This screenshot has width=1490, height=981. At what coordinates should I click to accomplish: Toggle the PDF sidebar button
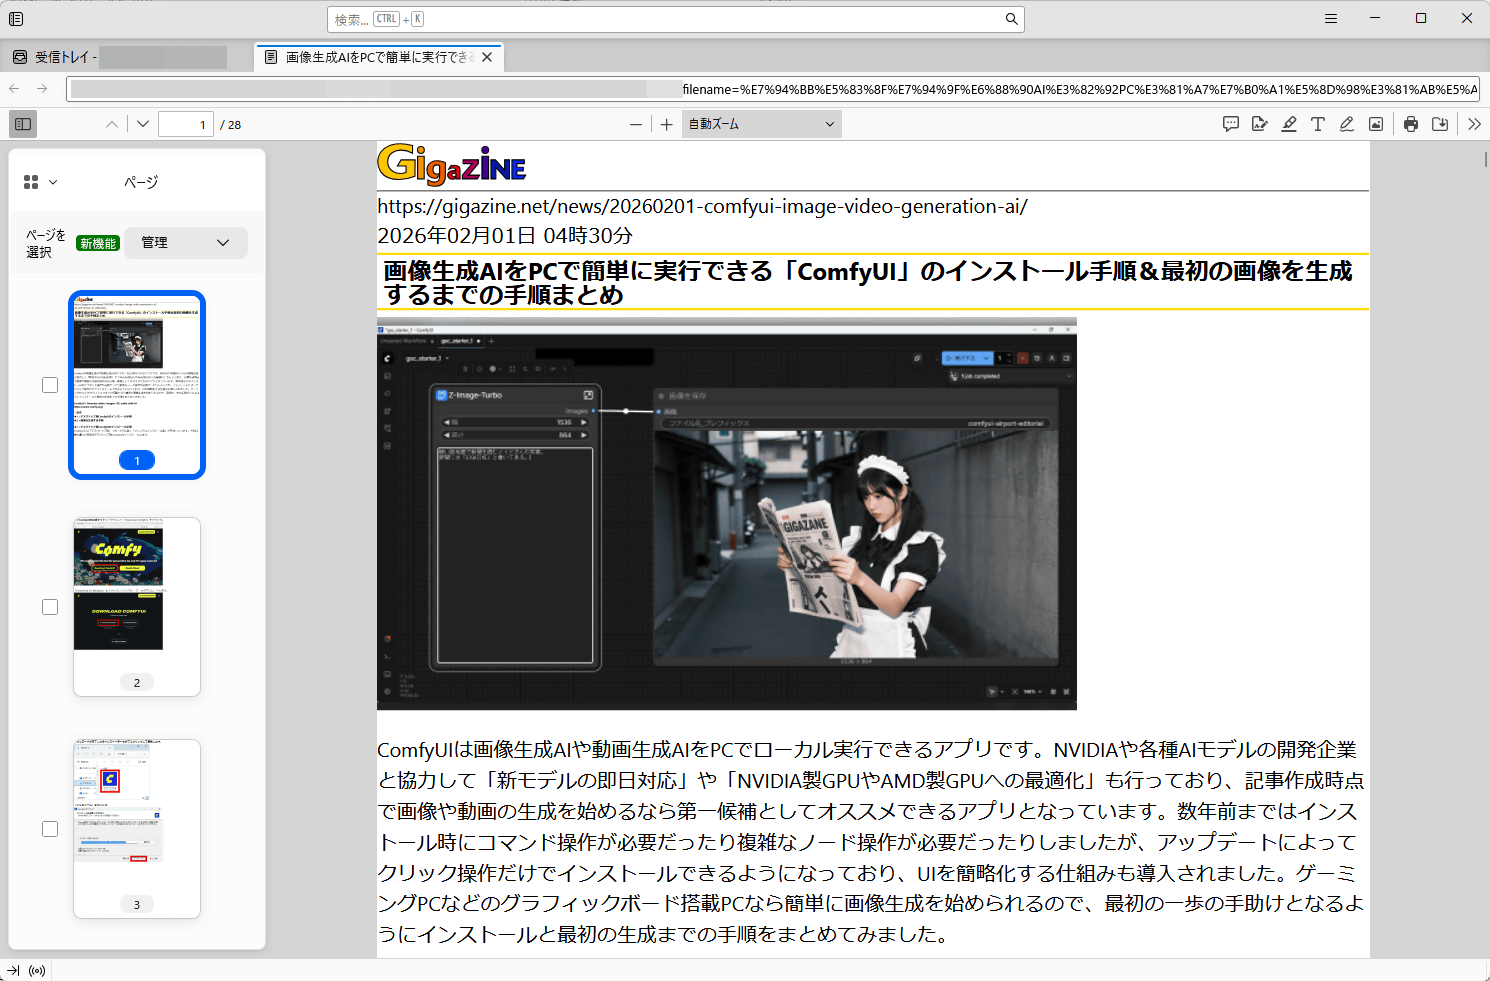[x=23, y=124]
